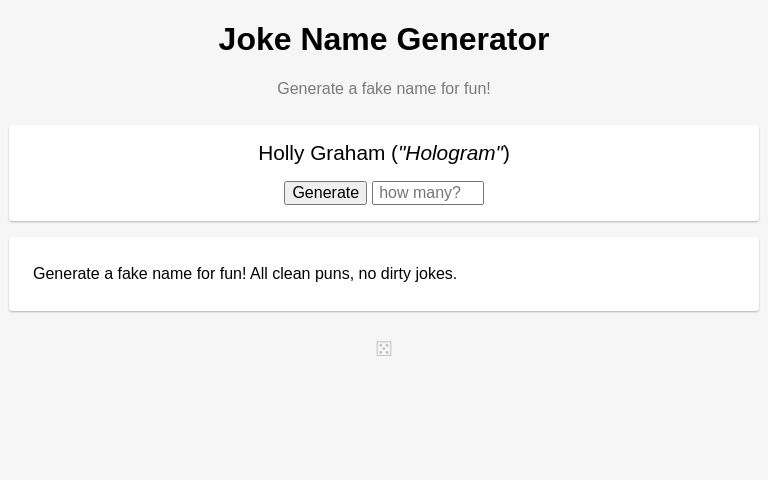The image size is (768, 480).
Task: Click the first name "Holly"
Action: [x=281, y=153]
